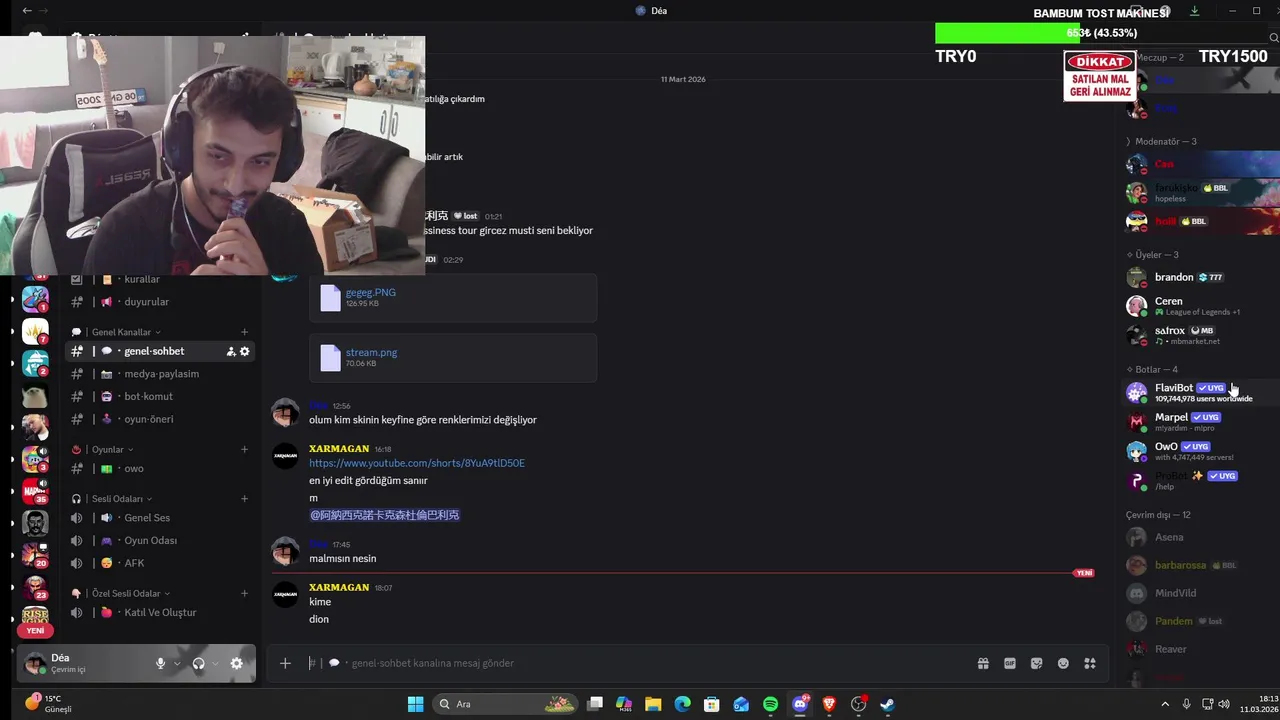Click the Windows Start button
The image size is (1280, 720).
415,704
